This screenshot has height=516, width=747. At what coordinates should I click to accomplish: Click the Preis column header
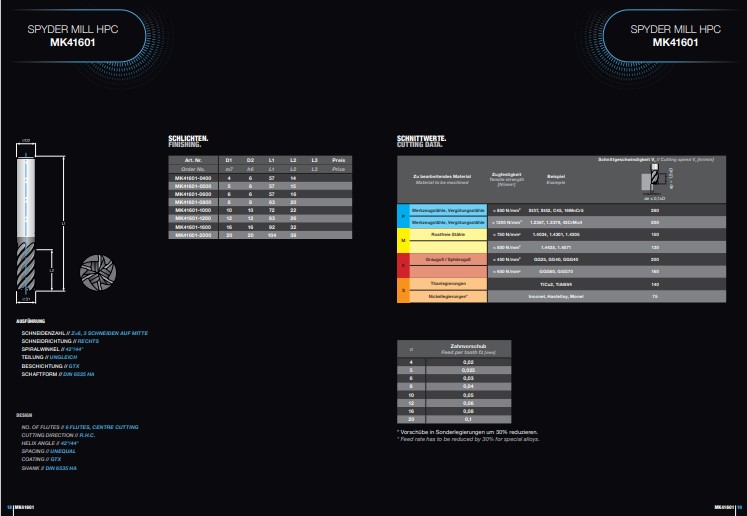(x=339, y=160)
